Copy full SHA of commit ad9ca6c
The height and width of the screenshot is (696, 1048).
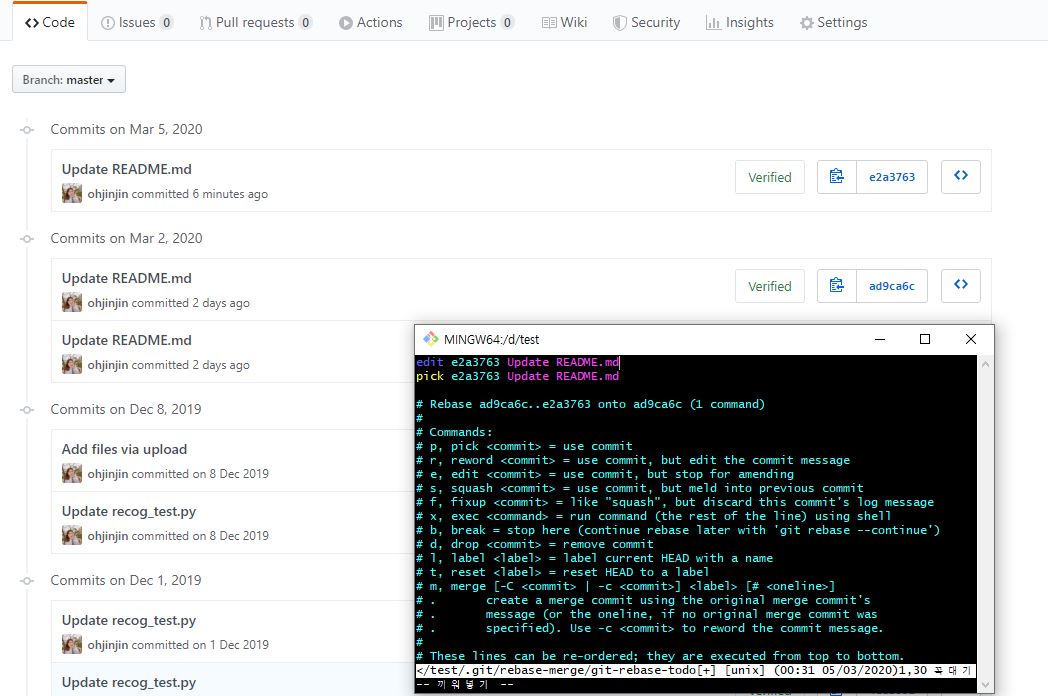836,285
